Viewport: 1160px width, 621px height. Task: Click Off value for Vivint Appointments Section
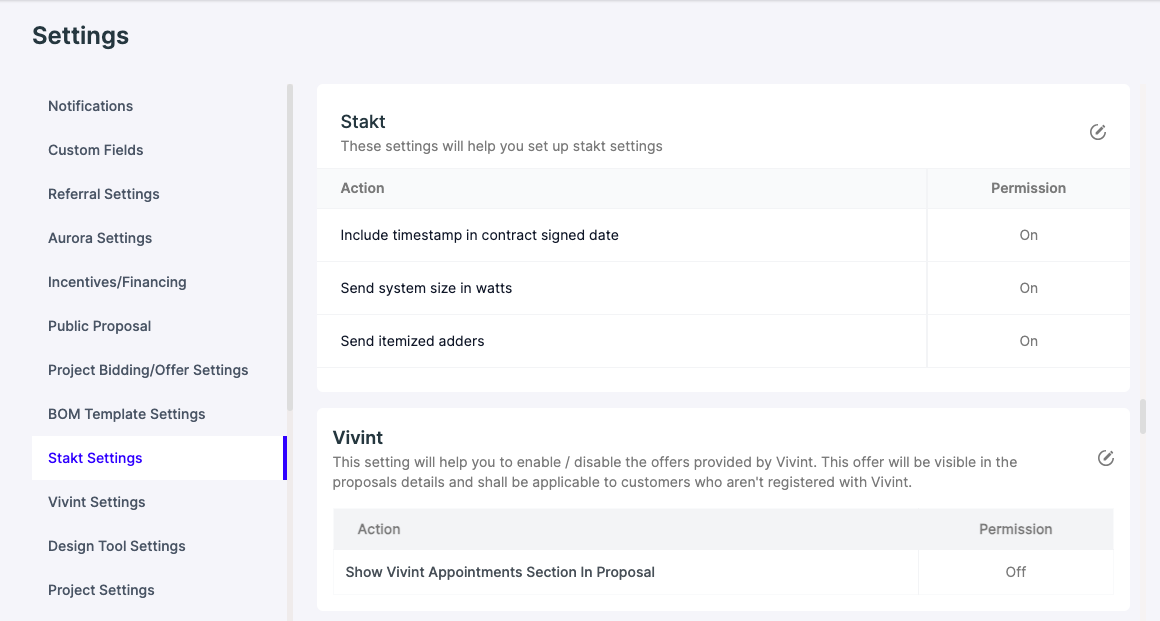(x=1016, y=572)
